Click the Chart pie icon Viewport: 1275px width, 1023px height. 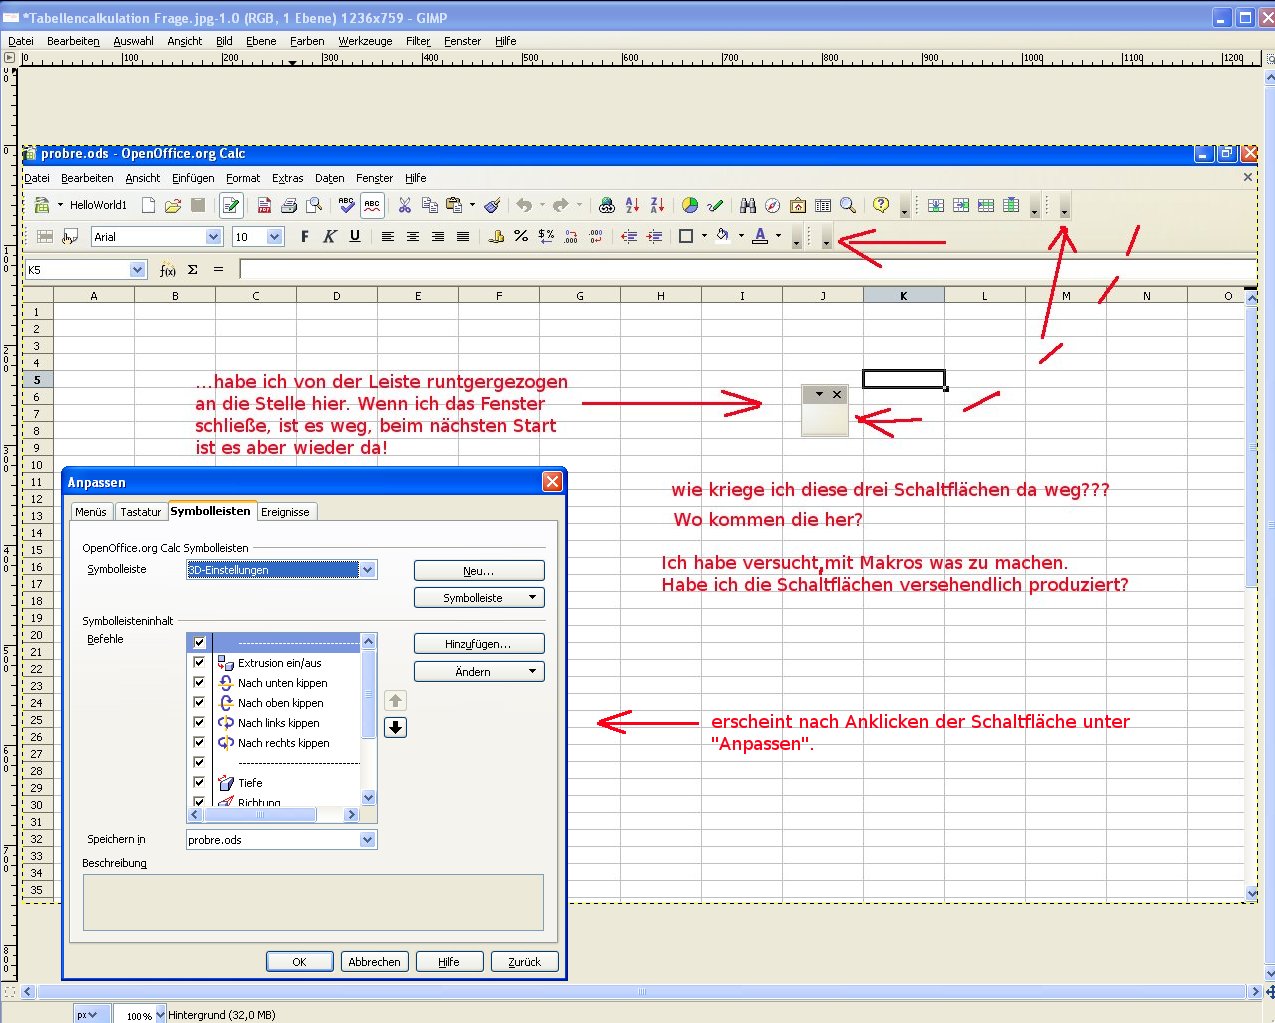click(690, 205)
